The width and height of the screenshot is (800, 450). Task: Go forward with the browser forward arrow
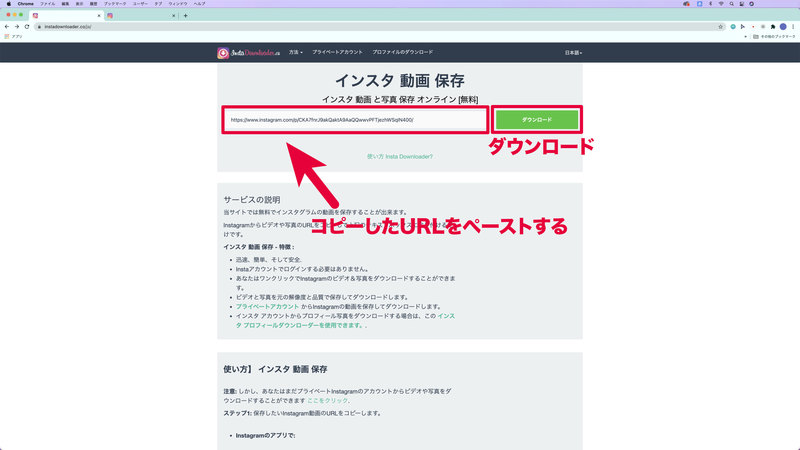pos(17,27)
